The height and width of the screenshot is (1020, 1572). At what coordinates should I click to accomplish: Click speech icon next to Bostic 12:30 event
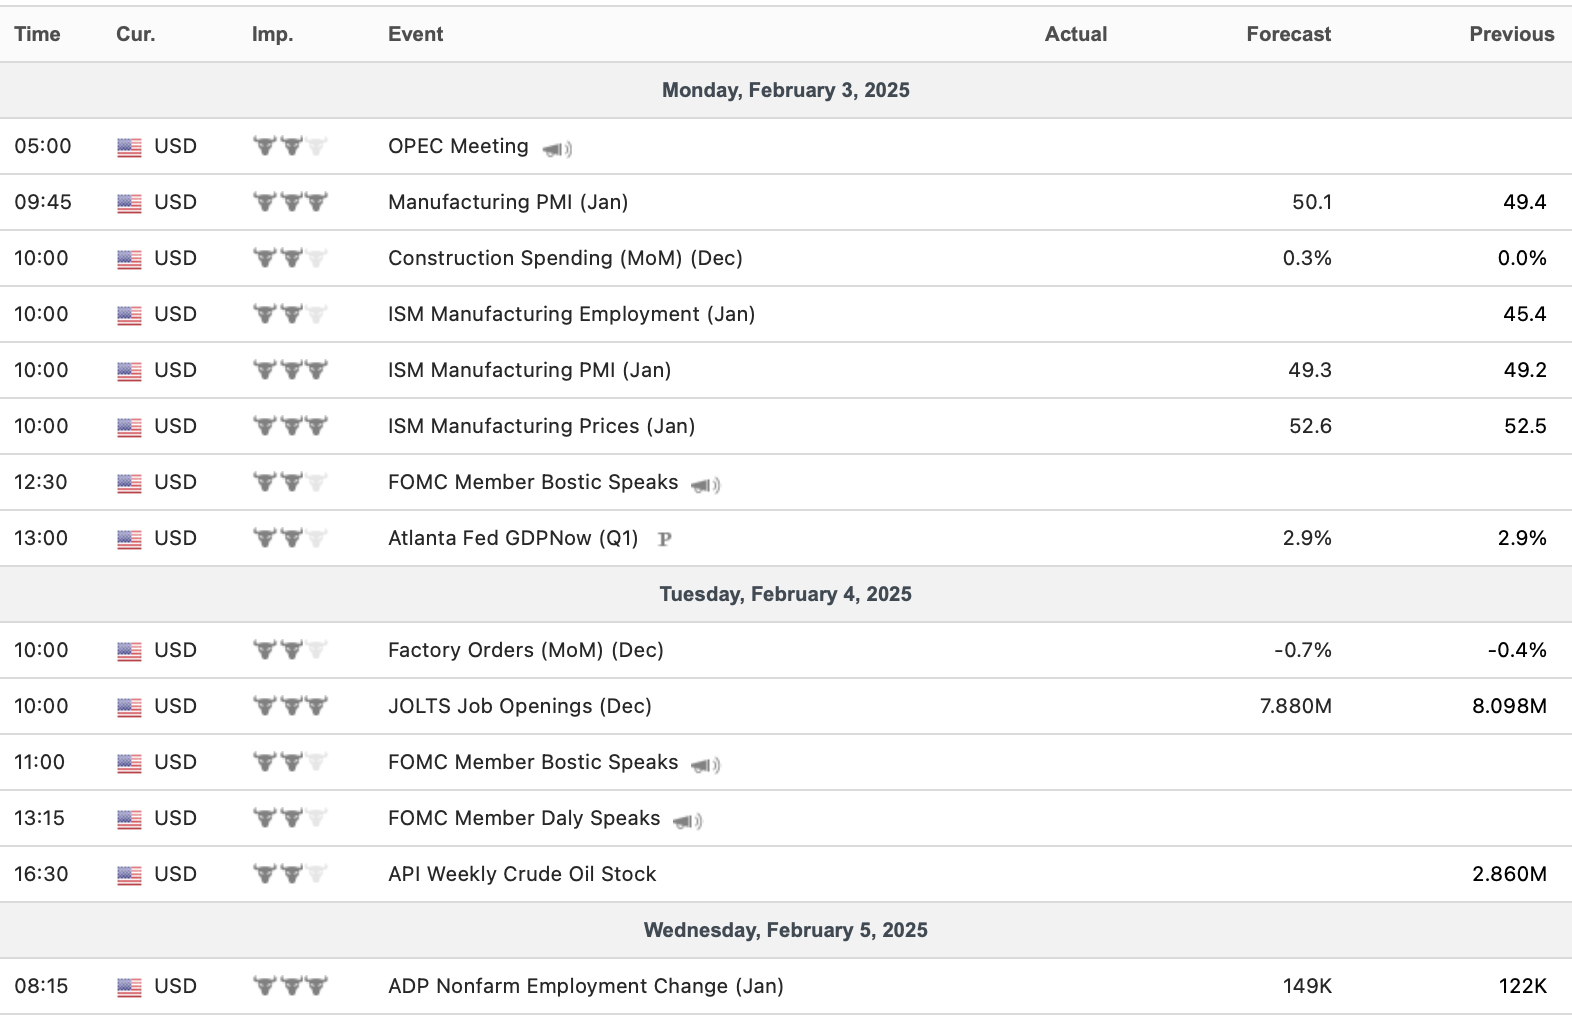tap(706, 485)
